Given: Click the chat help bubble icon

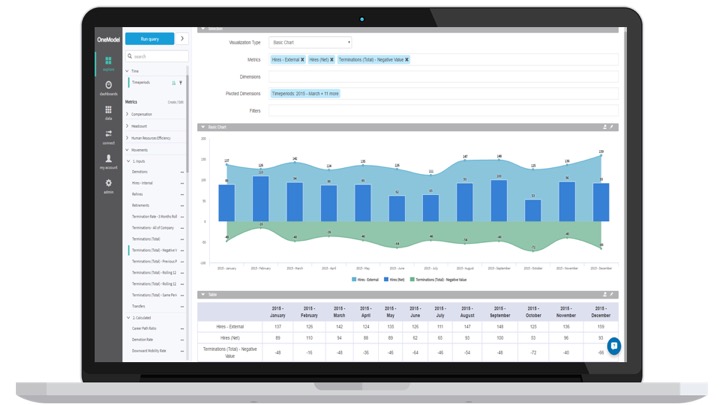Looking at the screenshot, I should (x=614, y=345).
